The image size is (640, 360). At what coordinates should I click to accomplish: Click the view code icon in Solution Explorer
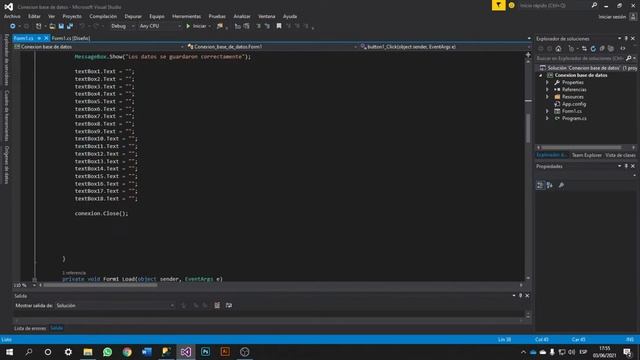coord(623,49)
